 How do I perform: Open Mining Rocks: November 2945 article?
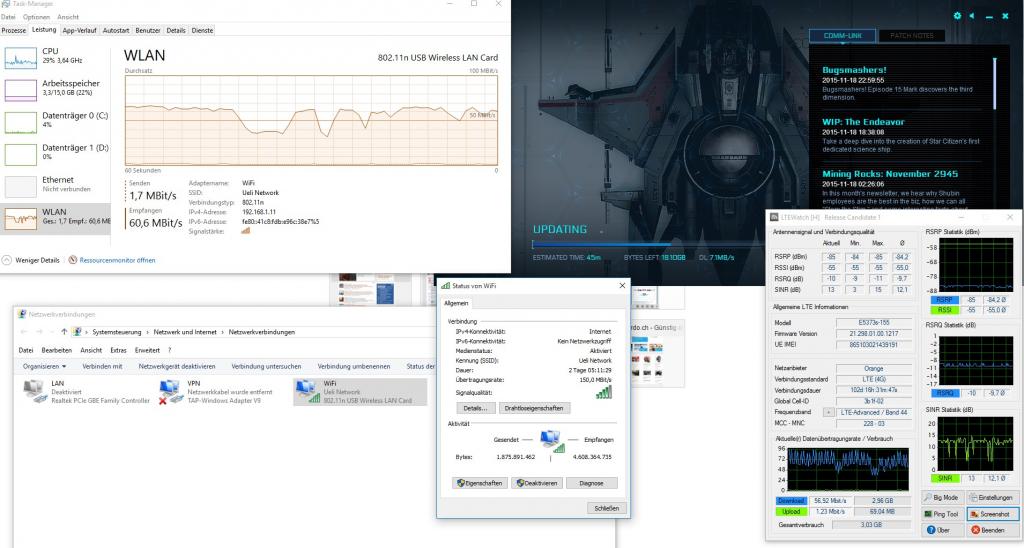point(890,174)
